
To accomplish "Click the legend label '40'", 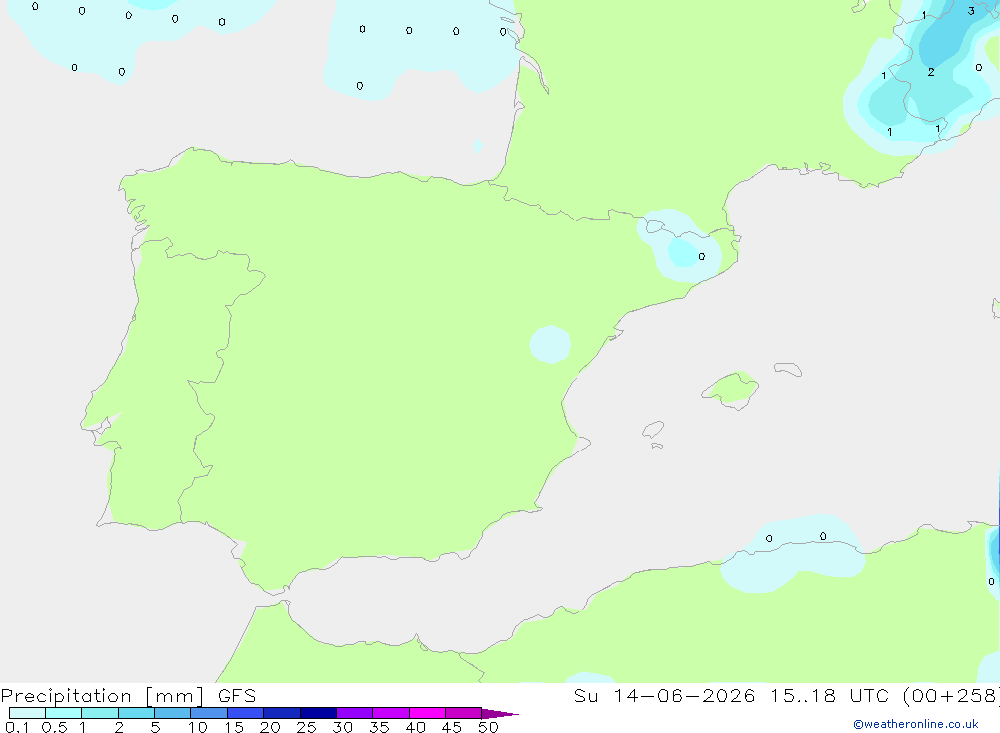I will click(x=416, y=727).
